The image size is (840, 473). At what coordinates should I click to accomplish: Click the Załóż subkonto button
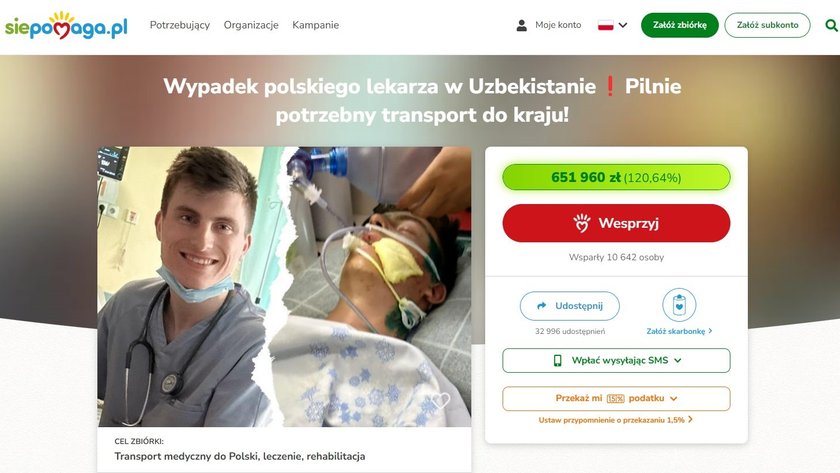click(767, 25)
